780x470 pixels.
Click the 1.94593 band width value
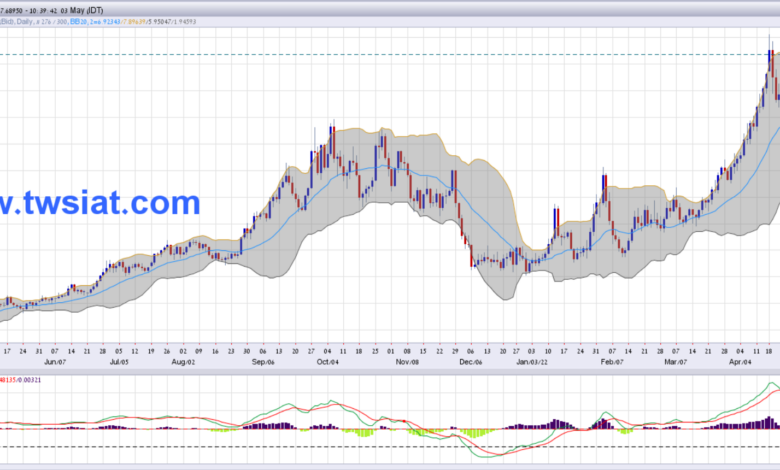coord(185,21)
